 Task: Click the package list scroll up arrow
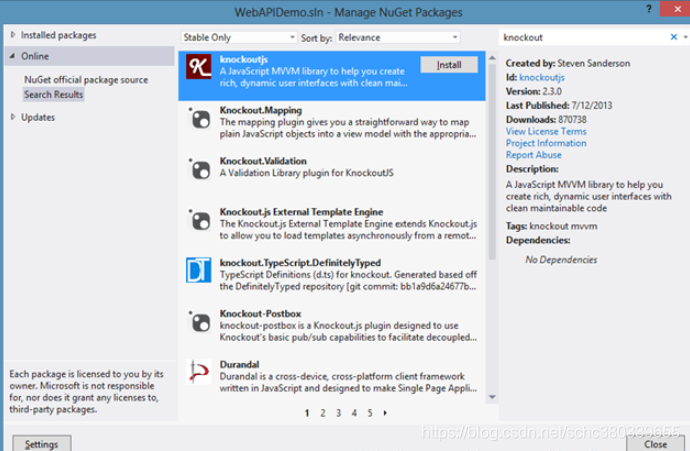pos(492,58)
